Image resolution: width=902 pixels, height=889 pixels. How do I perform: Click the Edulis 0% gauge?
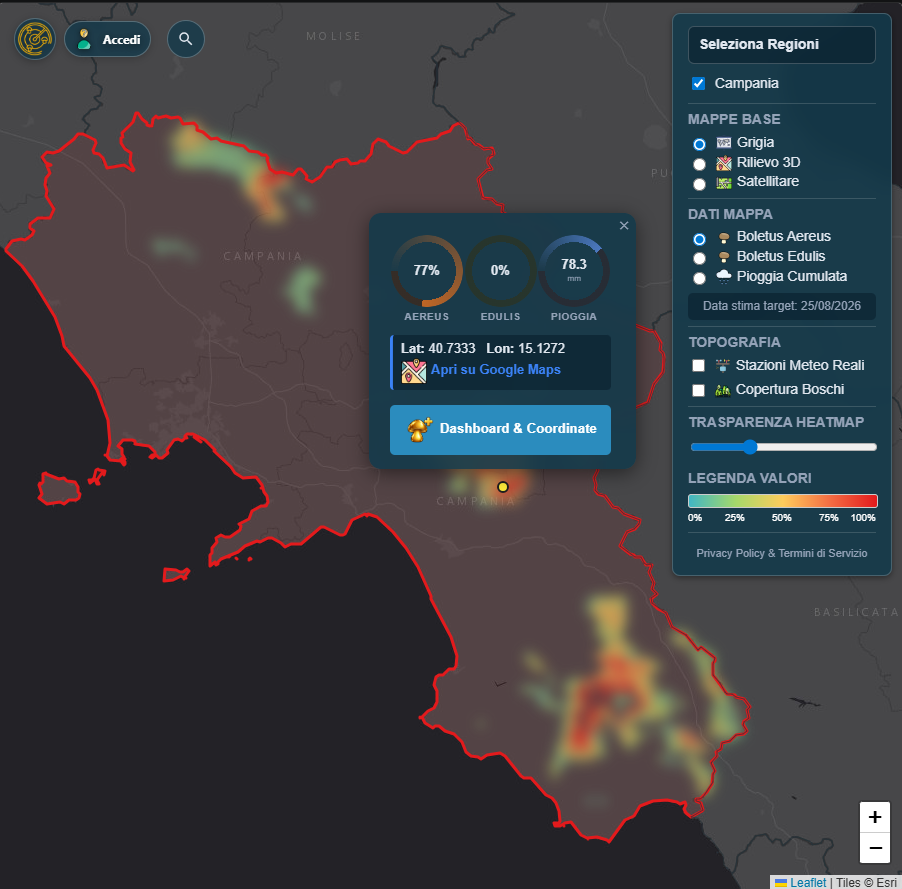click(x=500, y=271)
